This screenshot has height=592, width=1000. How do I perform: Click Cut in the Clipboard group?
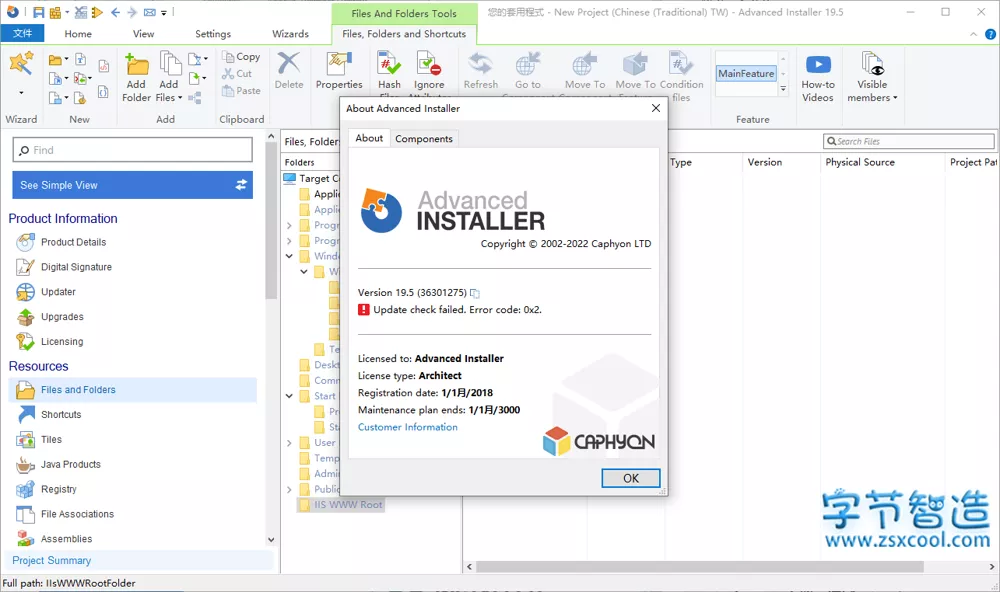pyautogui.click(x=237, y=74)
